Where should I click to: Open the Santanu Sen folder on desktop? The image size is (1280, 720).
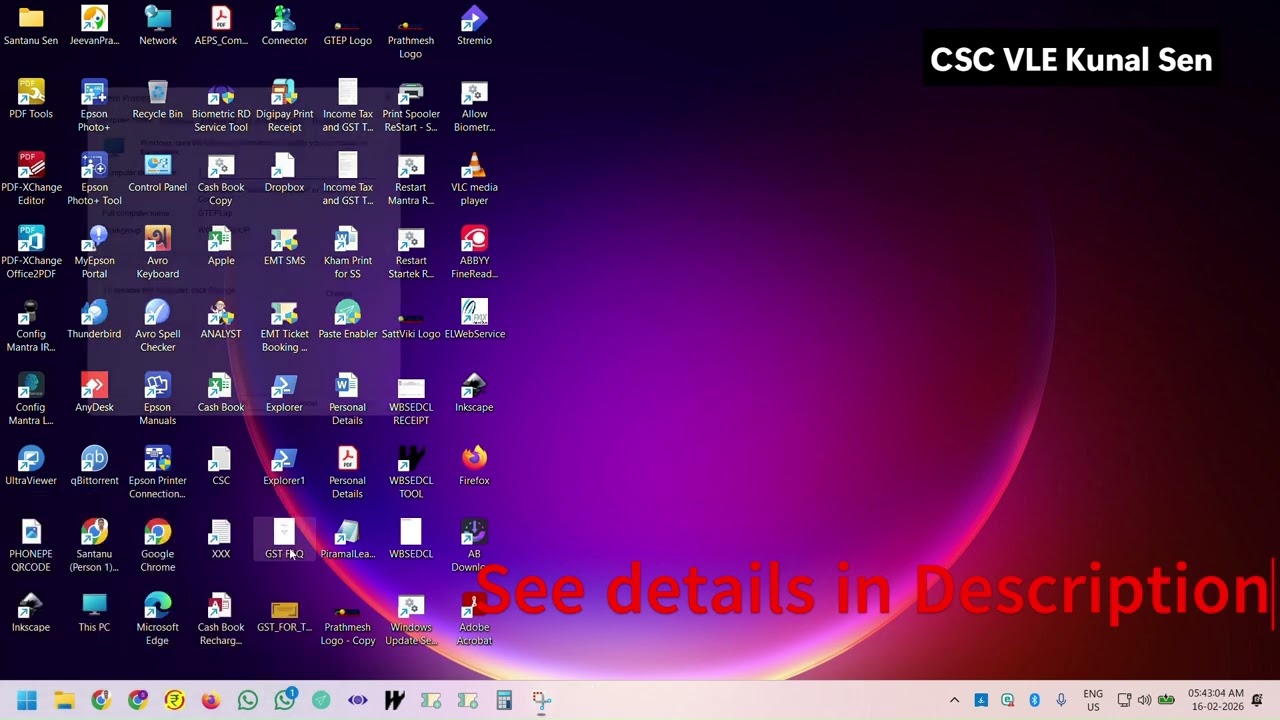tap(31, 26)
